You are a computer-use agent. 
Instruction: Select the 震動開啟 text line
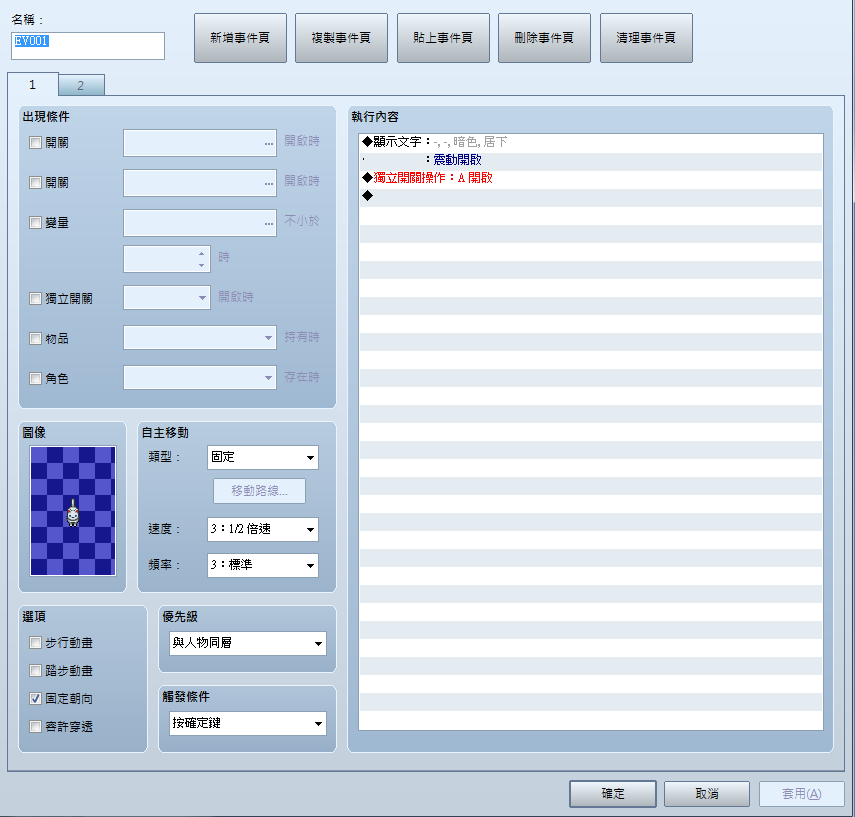click(x=591, y=160)
